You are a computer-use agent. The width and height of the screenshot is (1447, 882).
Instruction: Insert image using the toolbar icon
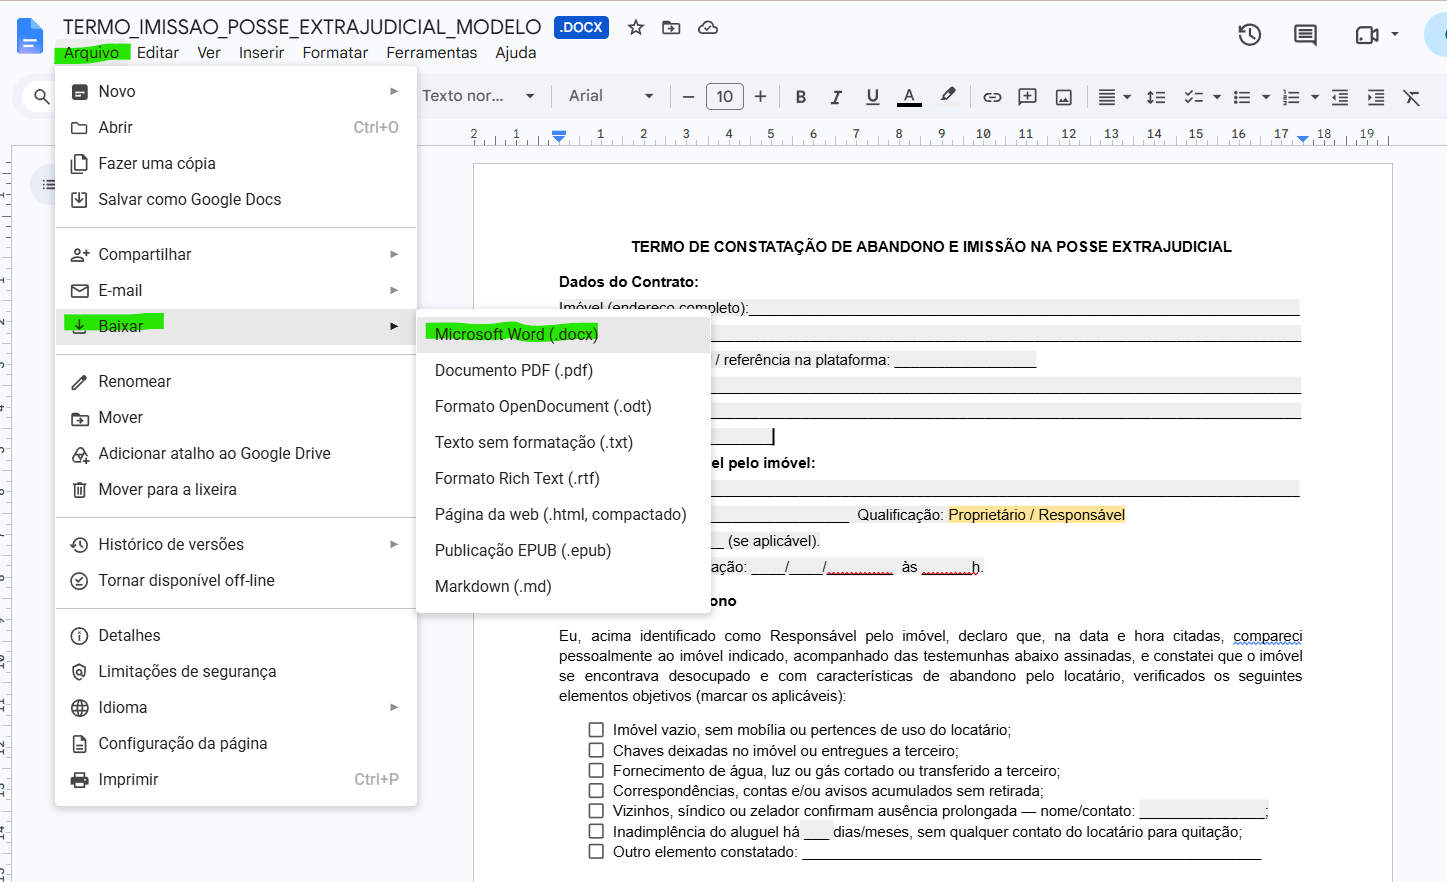[1064, 97]
